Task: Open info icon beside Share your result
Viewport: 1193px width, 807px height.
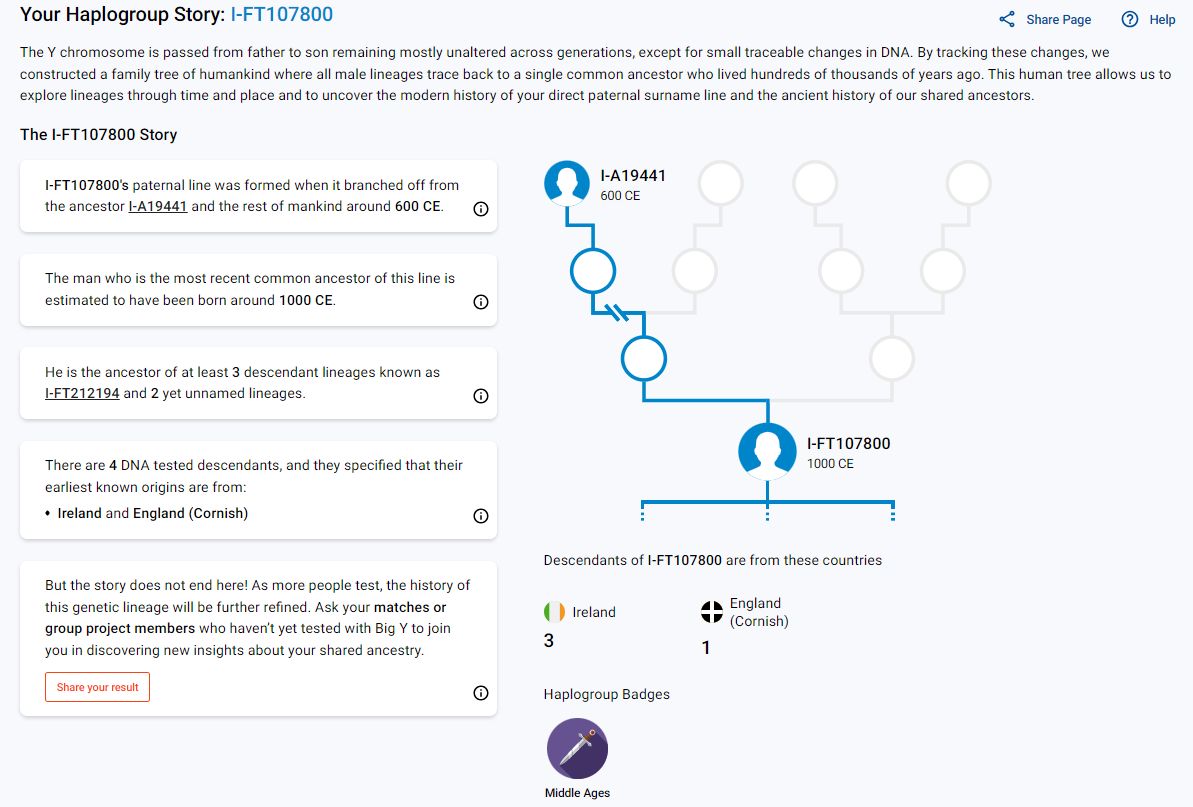Action: coord(481,693)
